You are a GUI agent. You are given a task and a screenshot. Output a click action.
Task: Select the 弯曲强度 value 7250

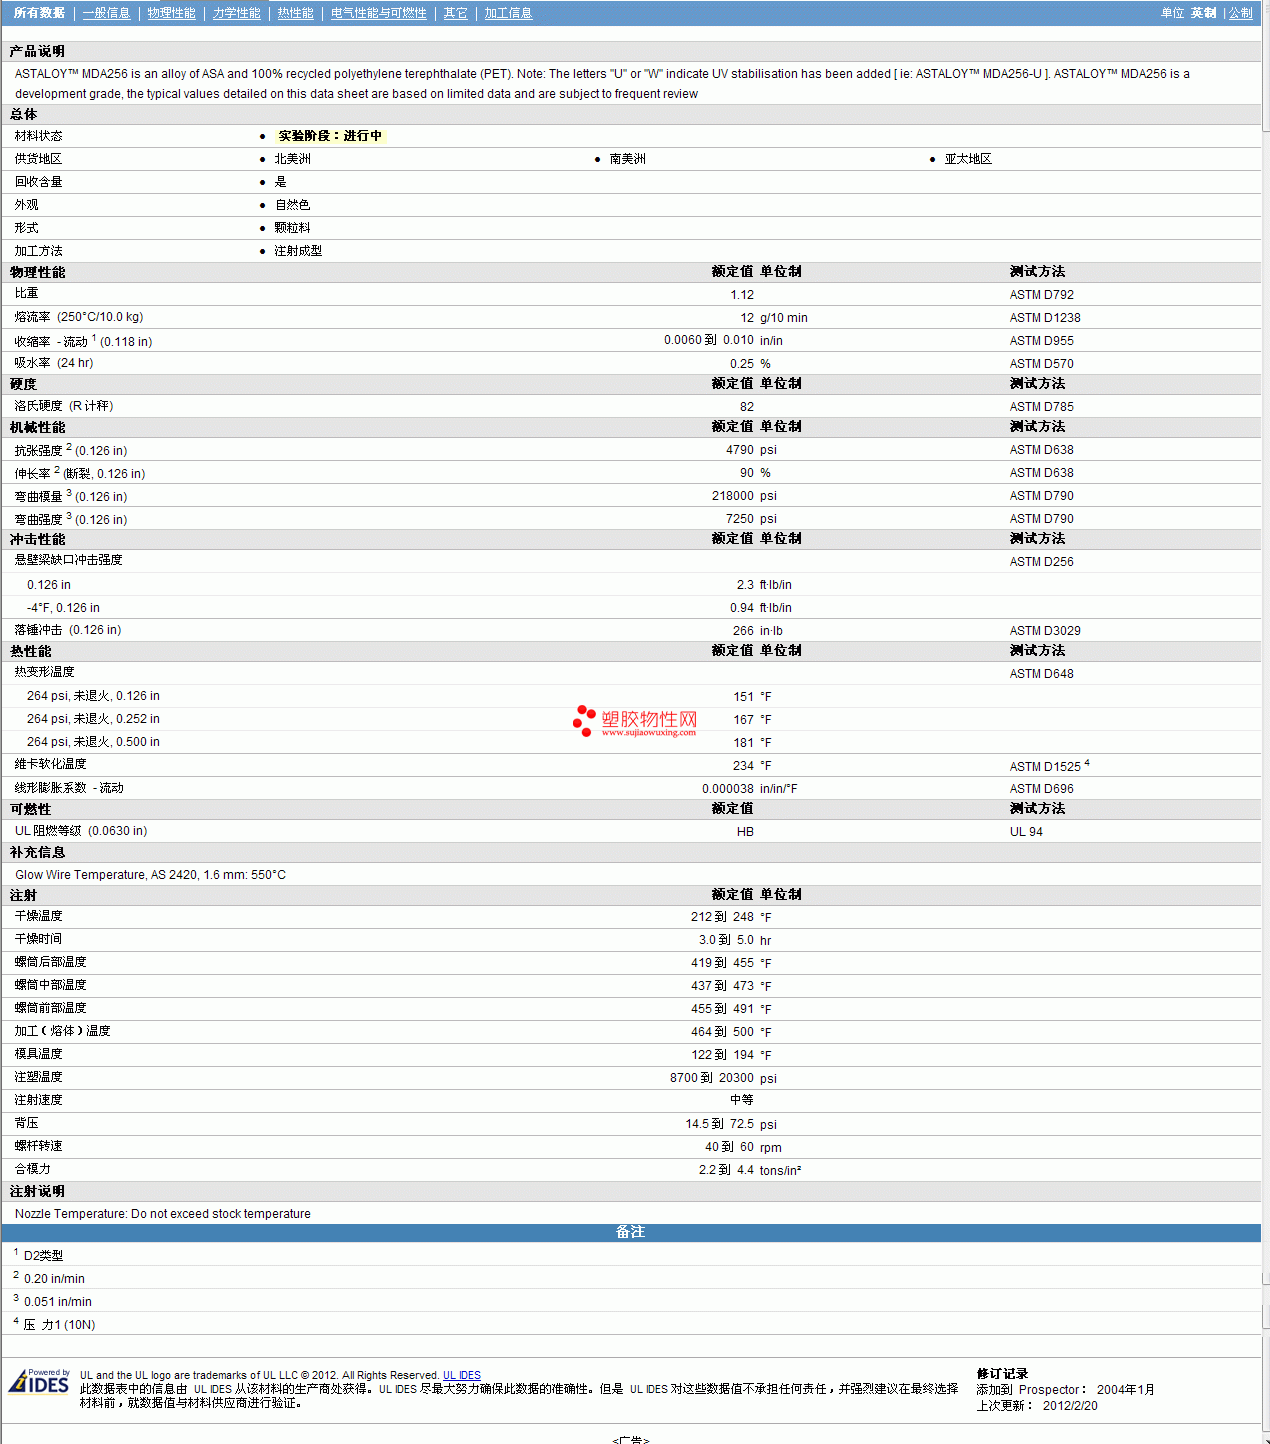point(740,519)
